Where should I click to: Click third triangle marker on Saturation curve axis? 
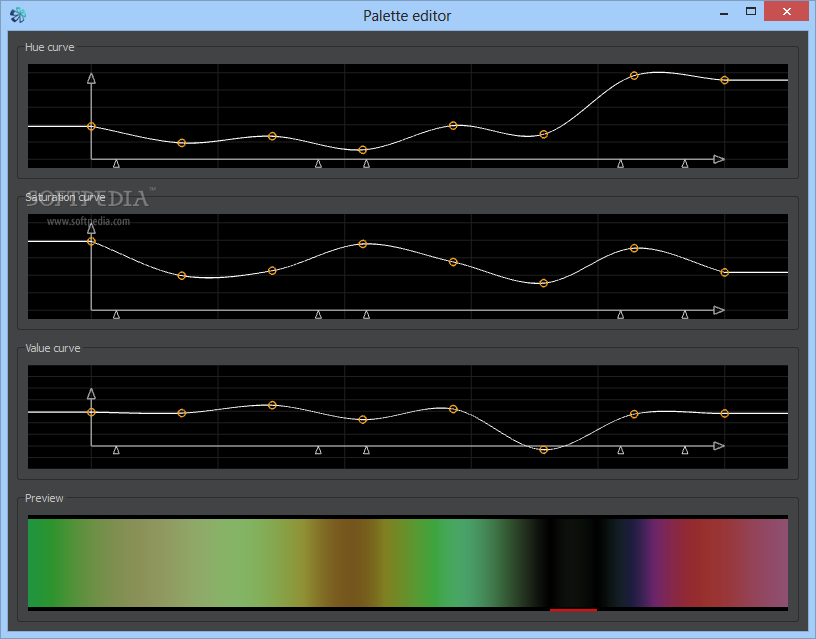click(x=366, y=315)
